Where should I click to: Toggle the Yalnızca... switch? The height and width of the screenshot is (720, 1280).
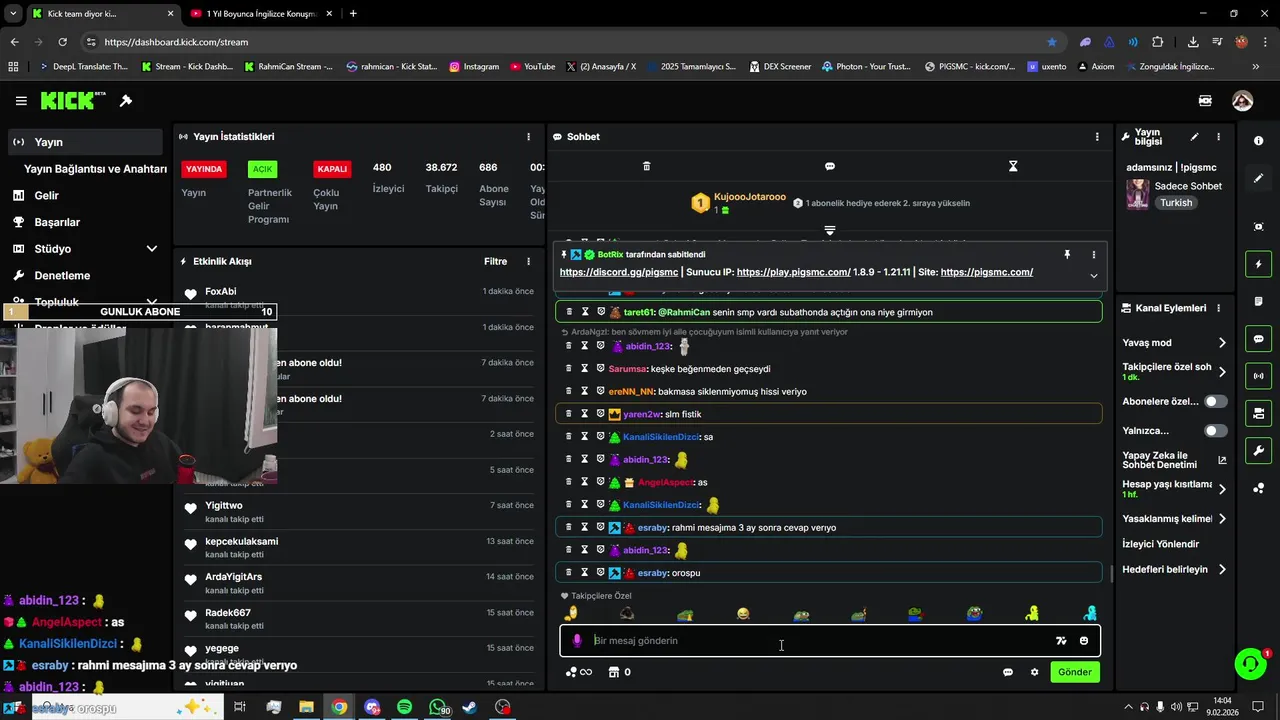(1216, 431)
